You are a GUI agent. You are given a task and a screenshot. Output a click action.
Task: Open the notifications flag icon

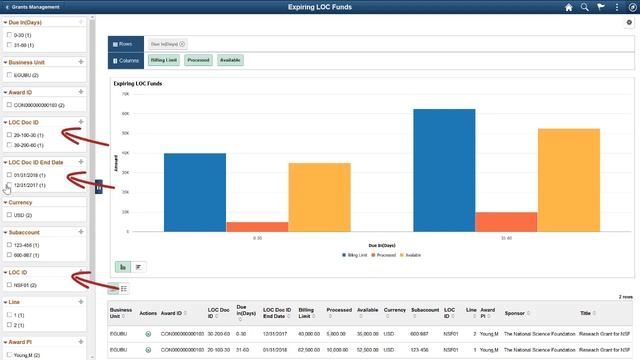601,7
